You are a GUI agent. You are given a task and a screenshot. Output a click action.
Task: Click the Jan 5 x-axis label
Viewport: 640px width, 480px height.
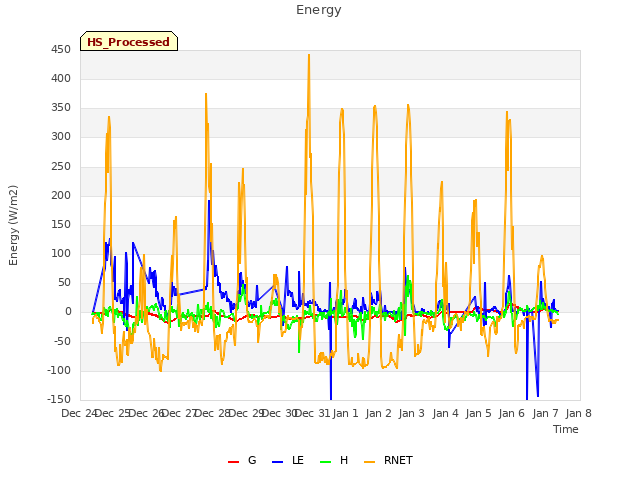478,413
